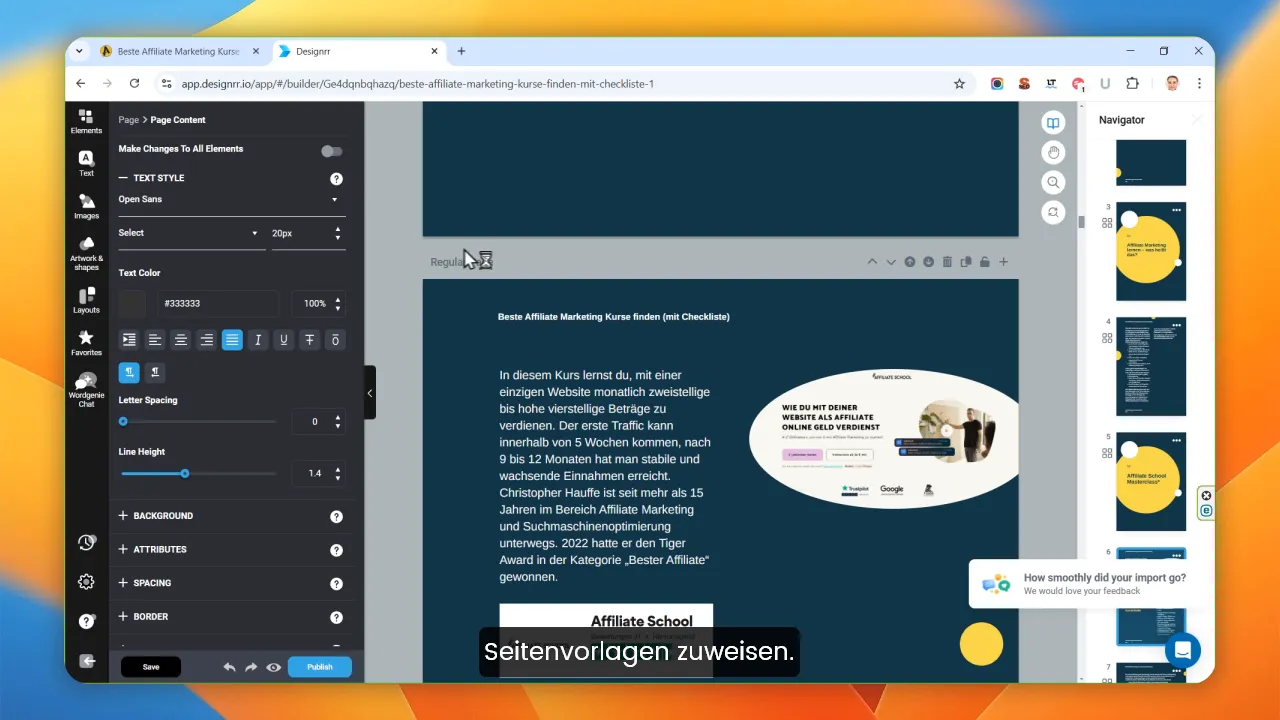Align text left

tap(155, 340)
